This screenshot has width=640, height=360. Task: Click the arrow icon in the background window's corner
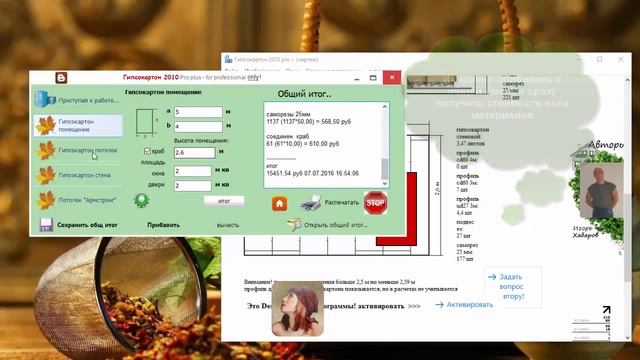(606, 311)
